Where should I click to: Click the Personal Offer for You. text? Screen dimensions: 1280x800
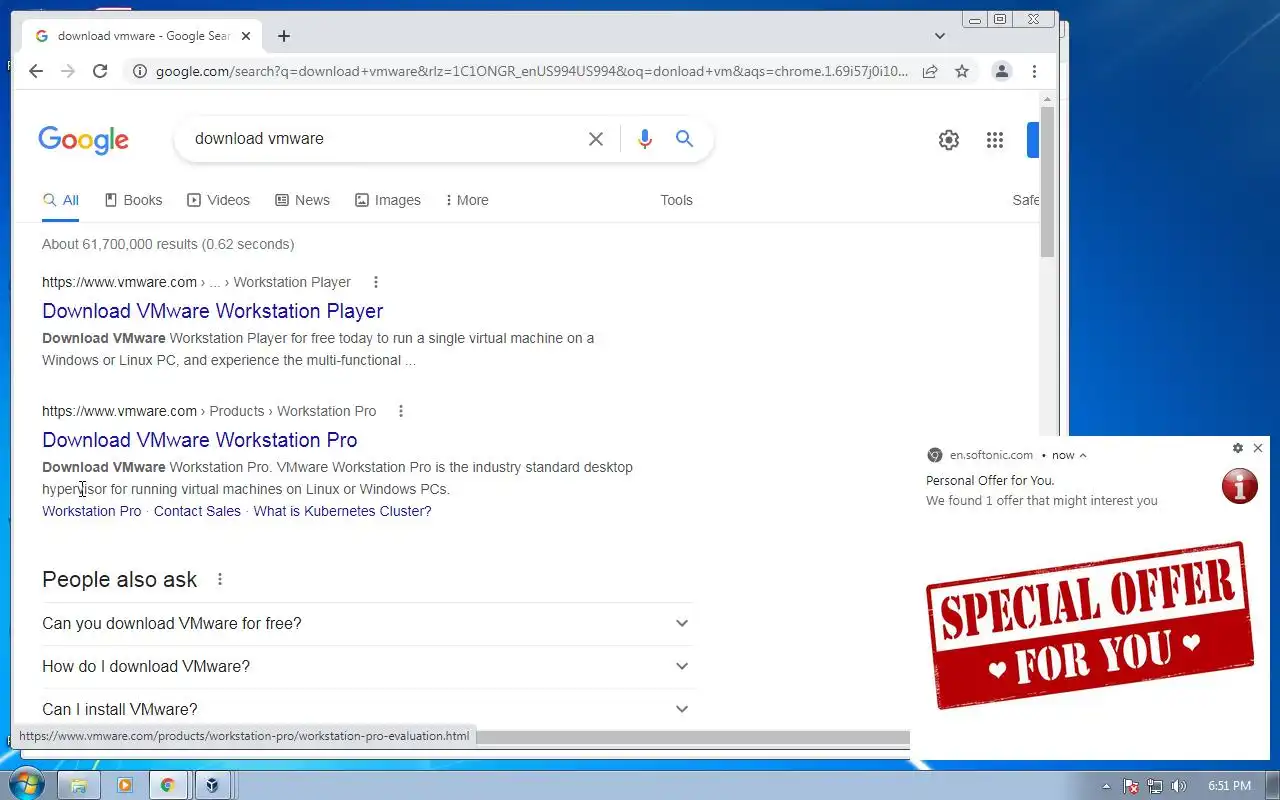[990, 480]
